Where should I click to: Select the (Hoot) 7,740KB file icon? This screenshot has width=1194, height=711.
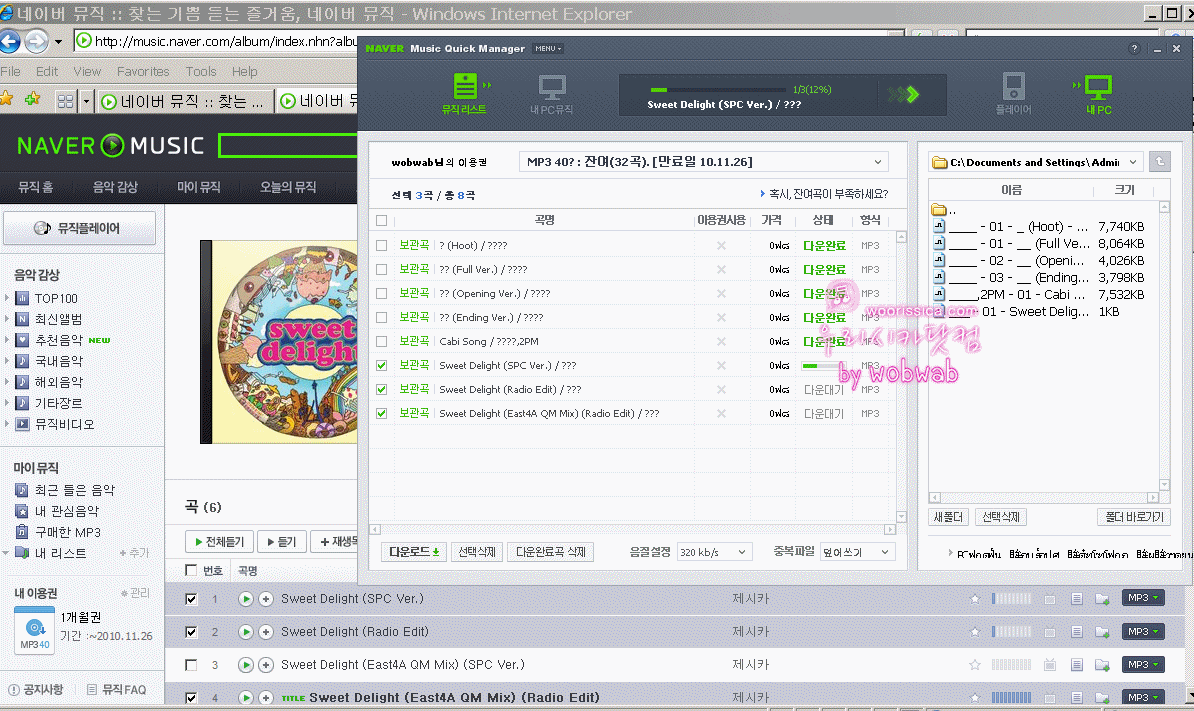click(939, 226)
